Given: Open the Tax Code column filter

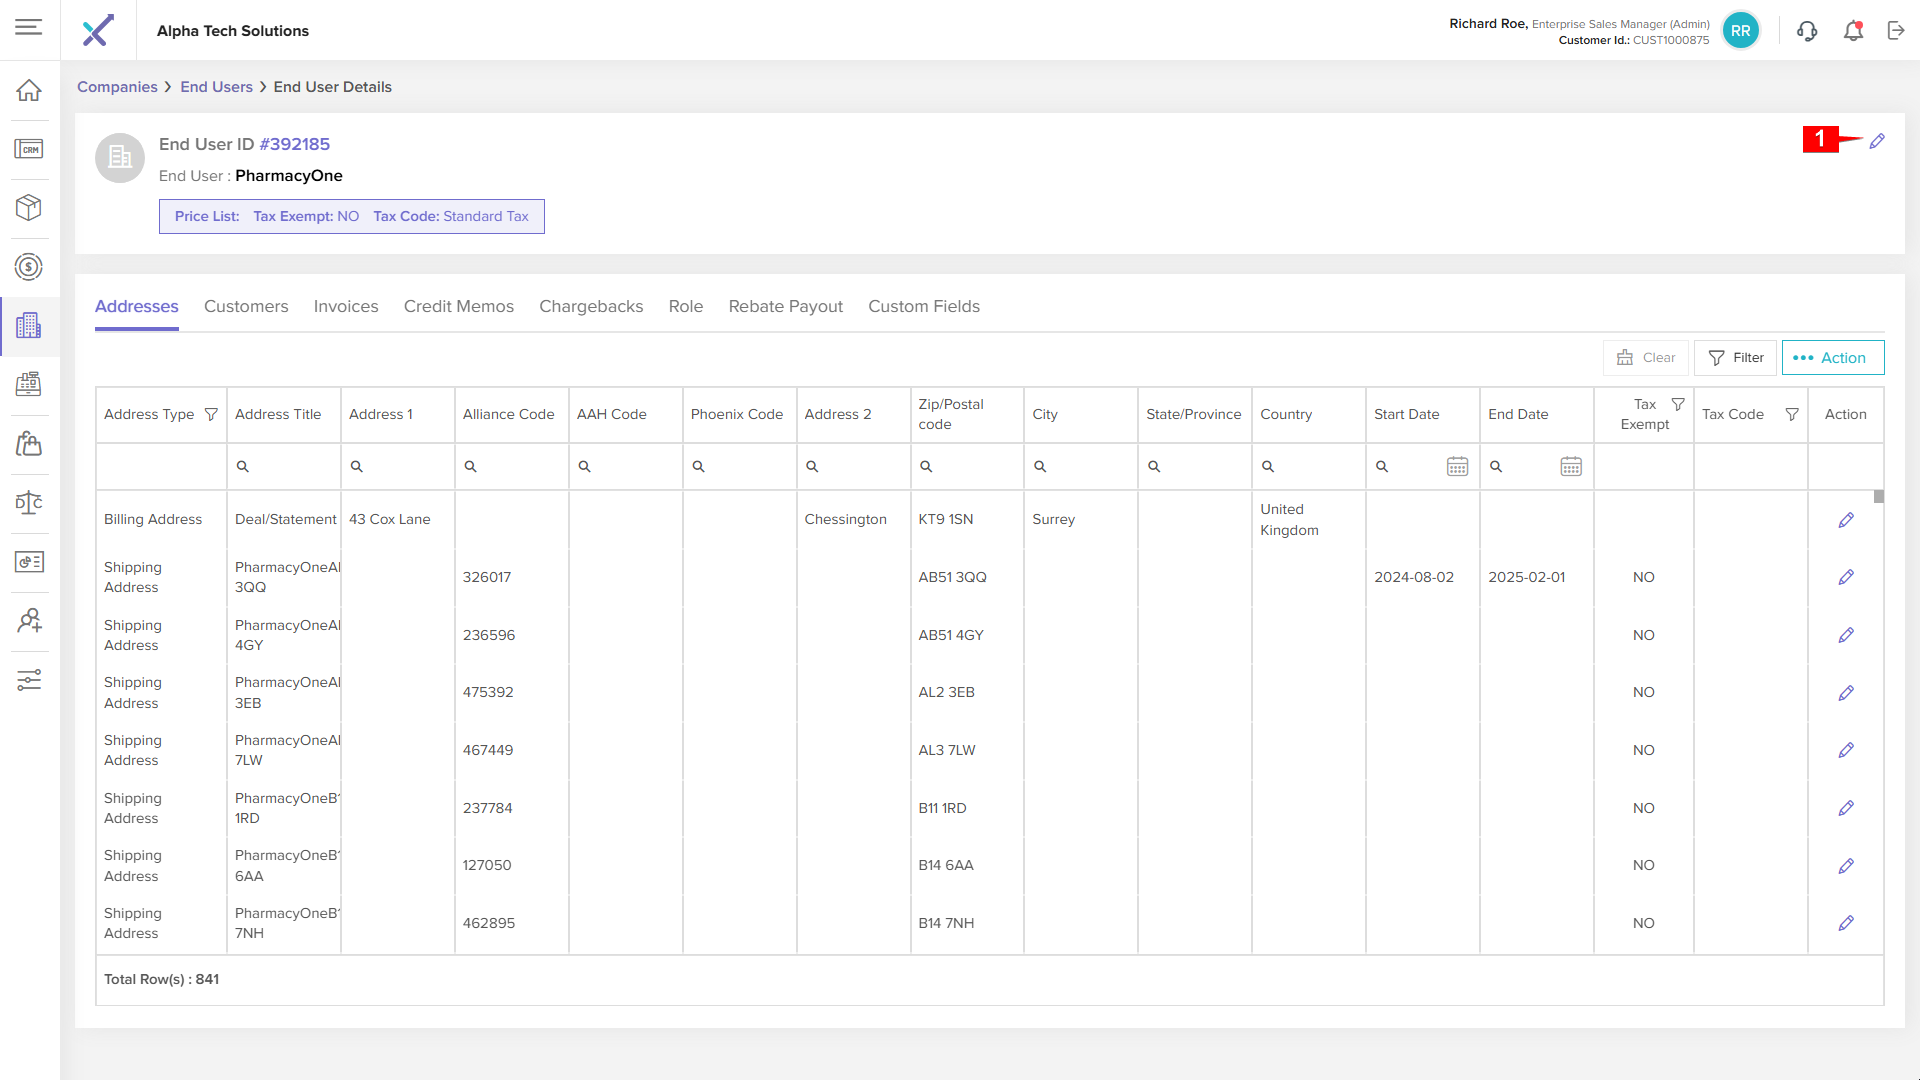Looking at the screenshot, I should [x=1792, y=414].
